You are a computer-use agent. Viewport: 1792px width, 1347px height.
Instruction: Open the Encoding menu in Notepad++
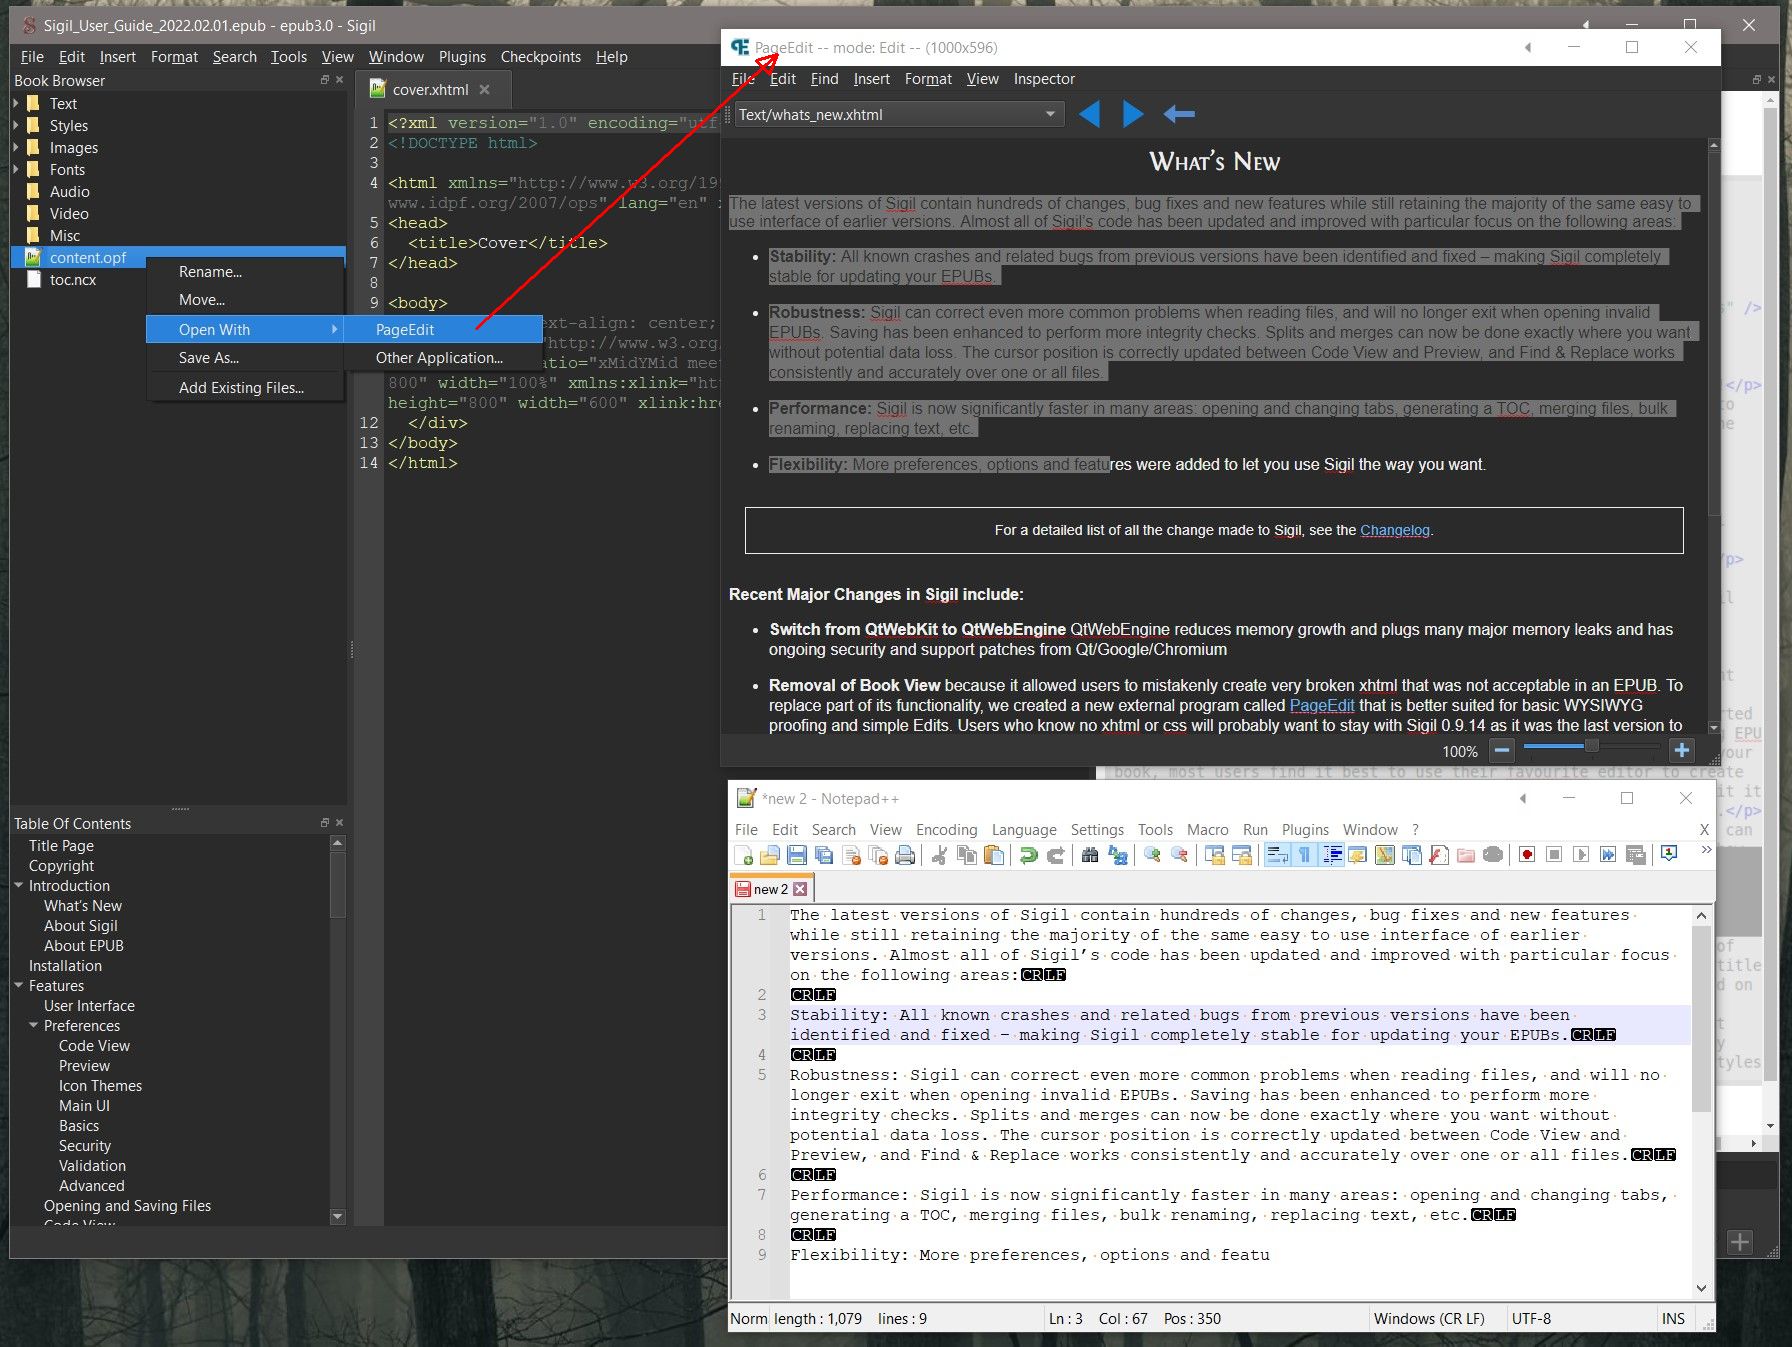(946, 830)
